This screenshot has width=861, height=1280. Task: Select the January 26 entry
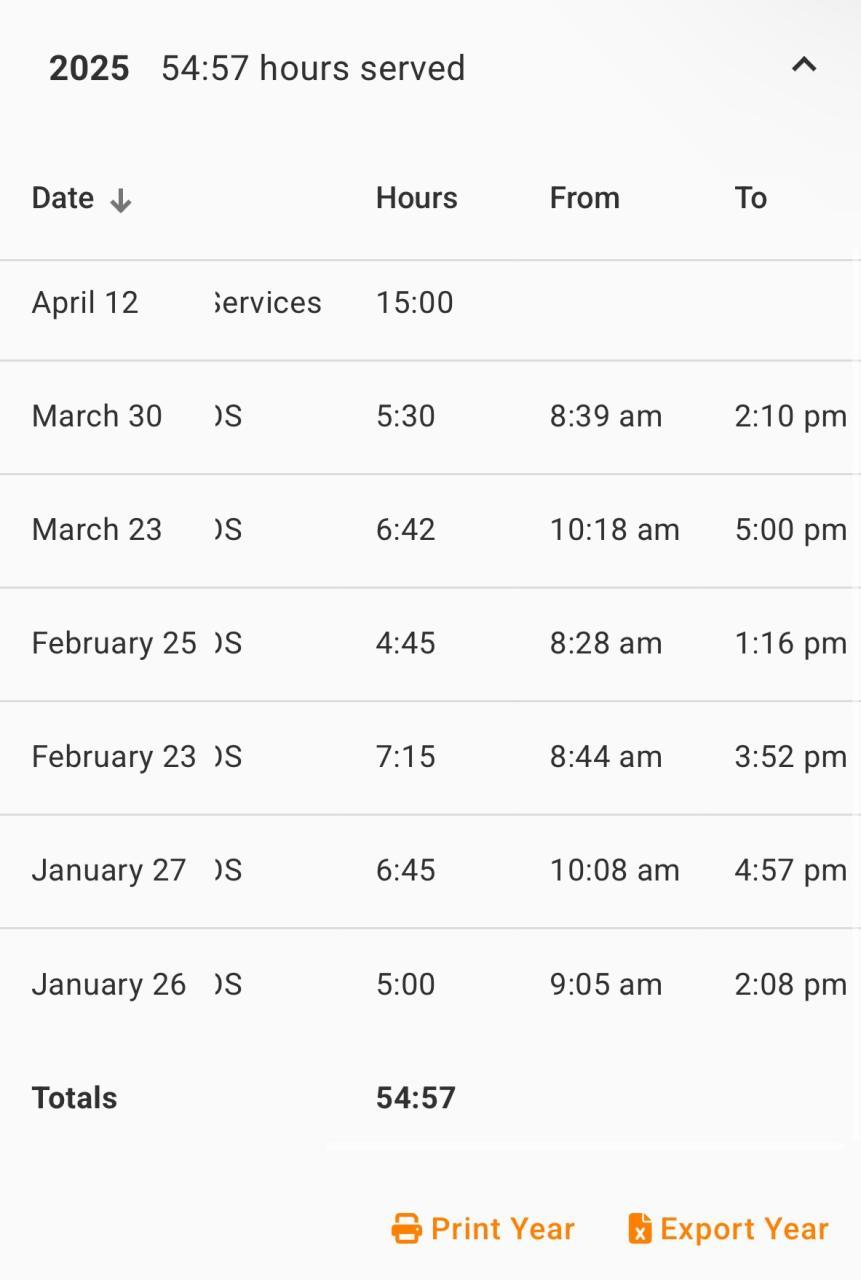pyautogui.click(x=108, y=985)
